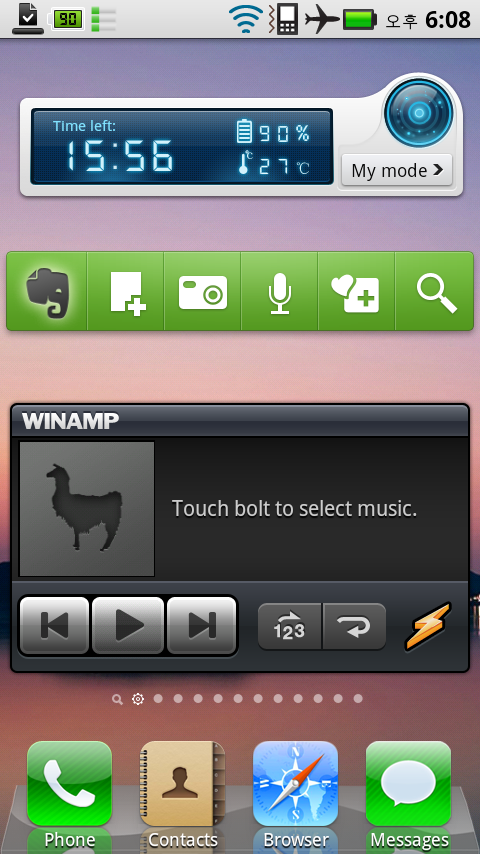Skip to previous track in Winamp
The height and width of the screenshot is (854, 480).
pyautogui.click(x=54, y=625)
